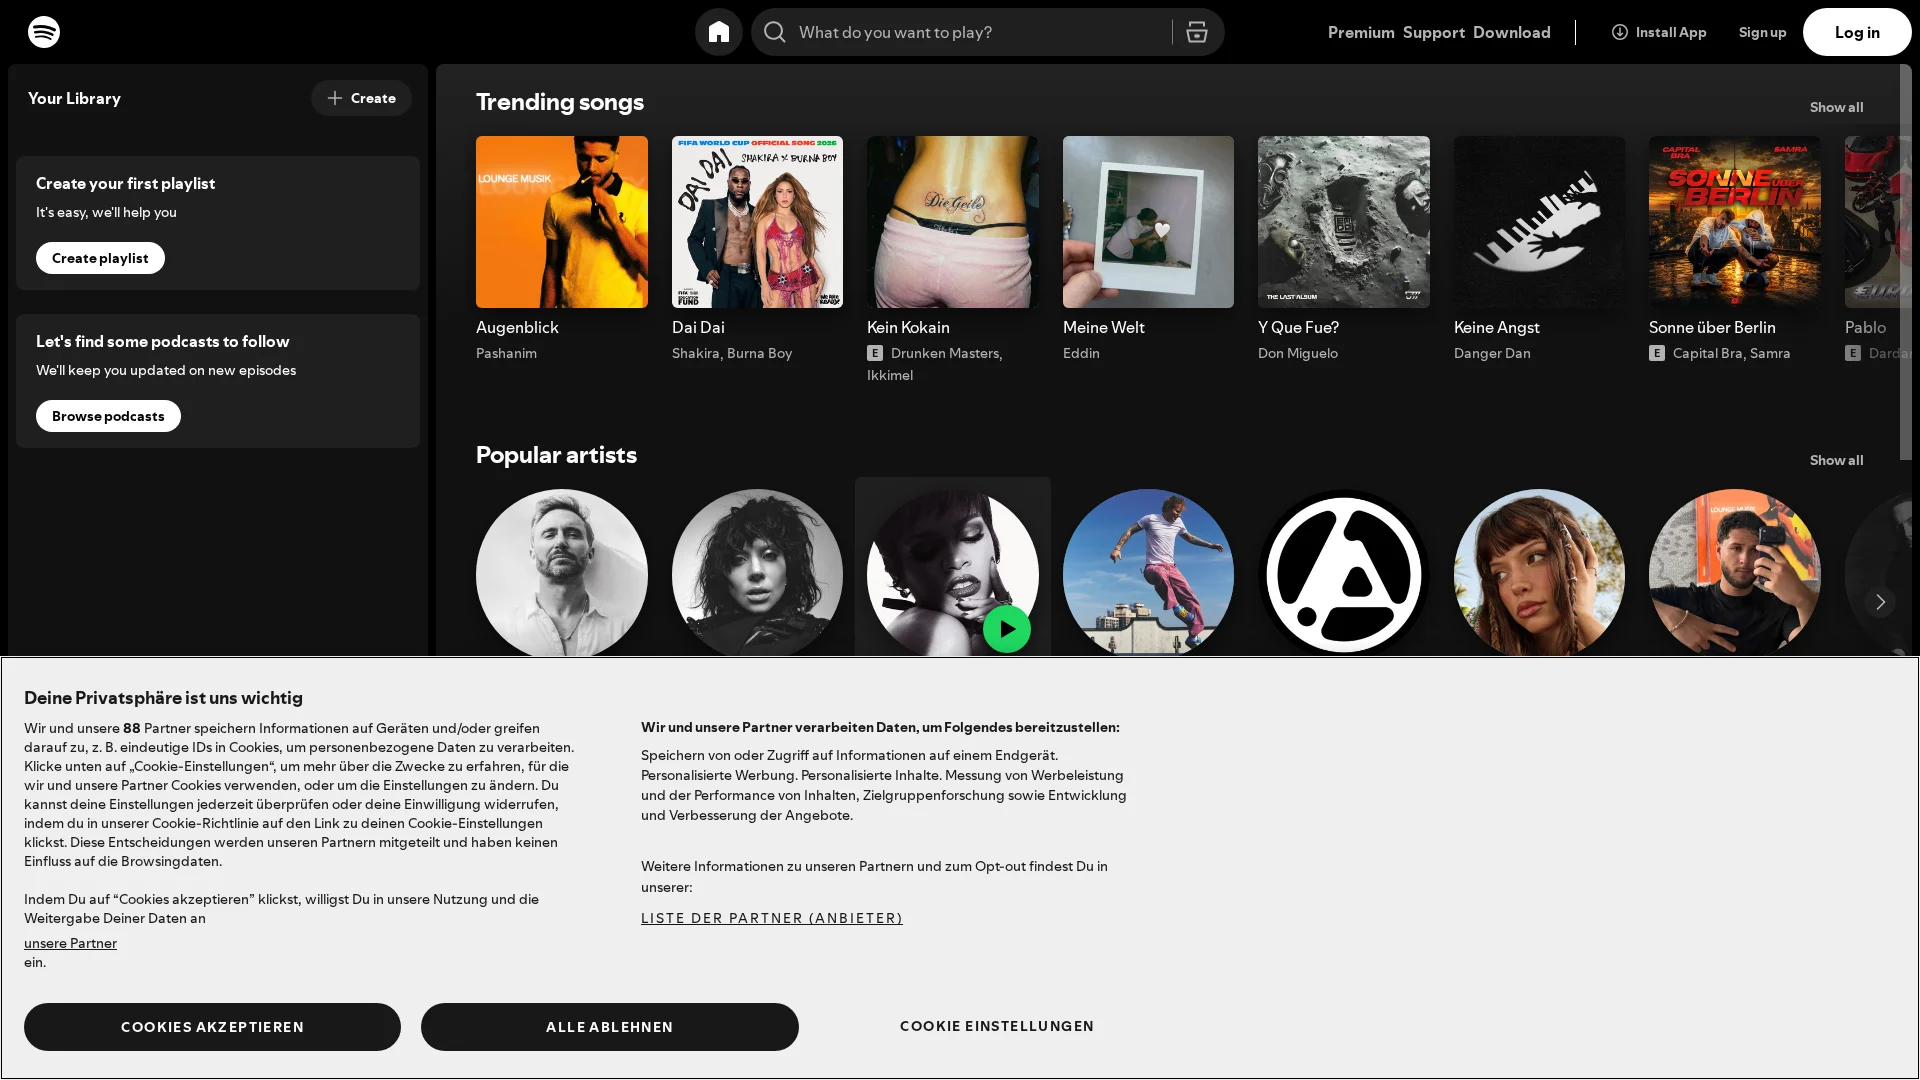Click Create in Your Library
1920x1080 pixels.
tap(361, 98)
